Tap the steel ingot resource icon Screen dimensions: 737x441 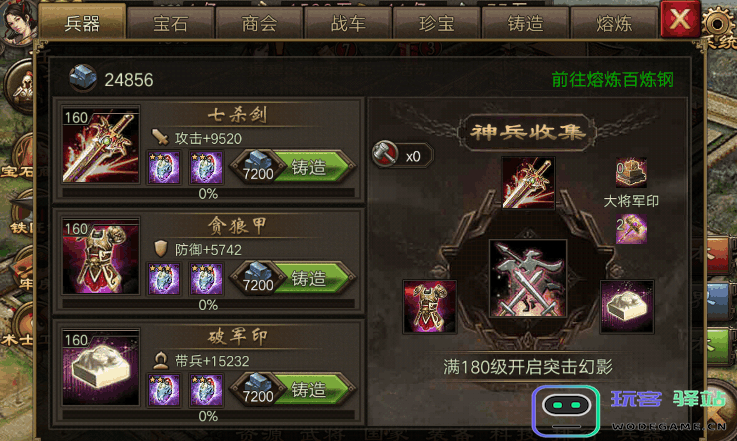[x=83, y=78]
